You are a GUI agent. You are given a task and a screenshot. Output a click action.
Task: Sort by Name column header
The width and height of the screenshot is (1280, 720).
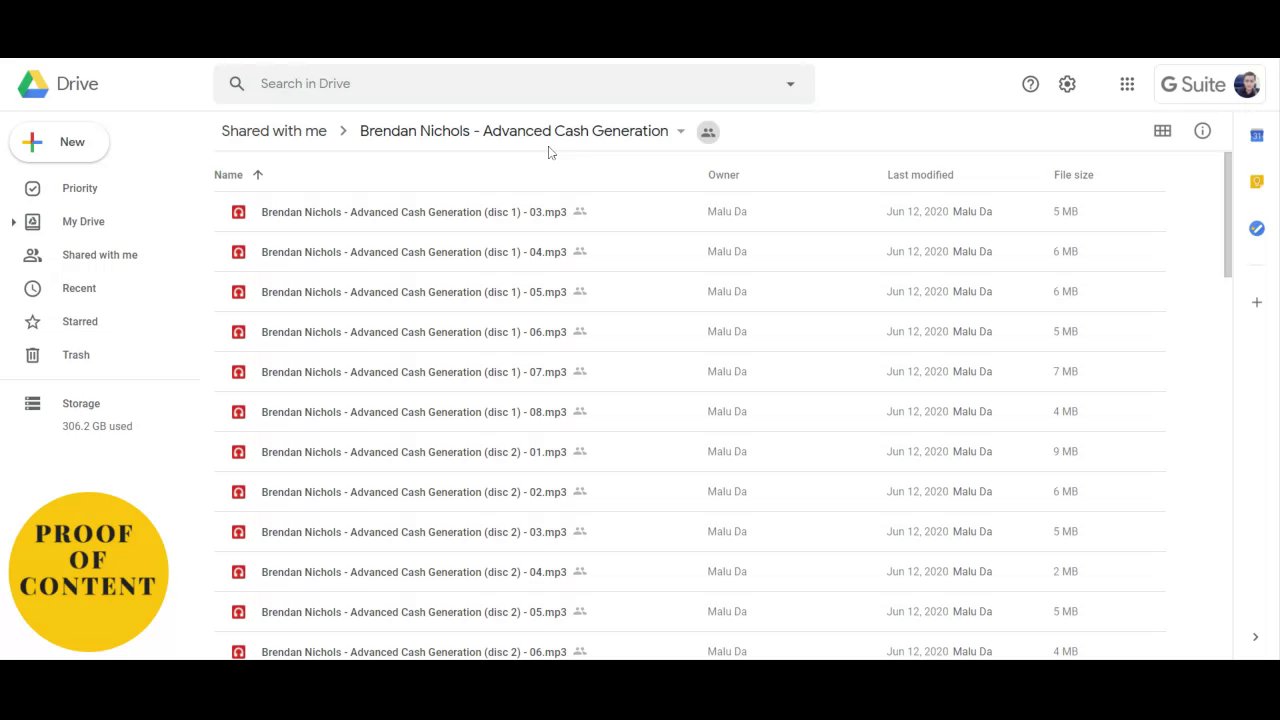pyautogui.click(x=228, y=175)
